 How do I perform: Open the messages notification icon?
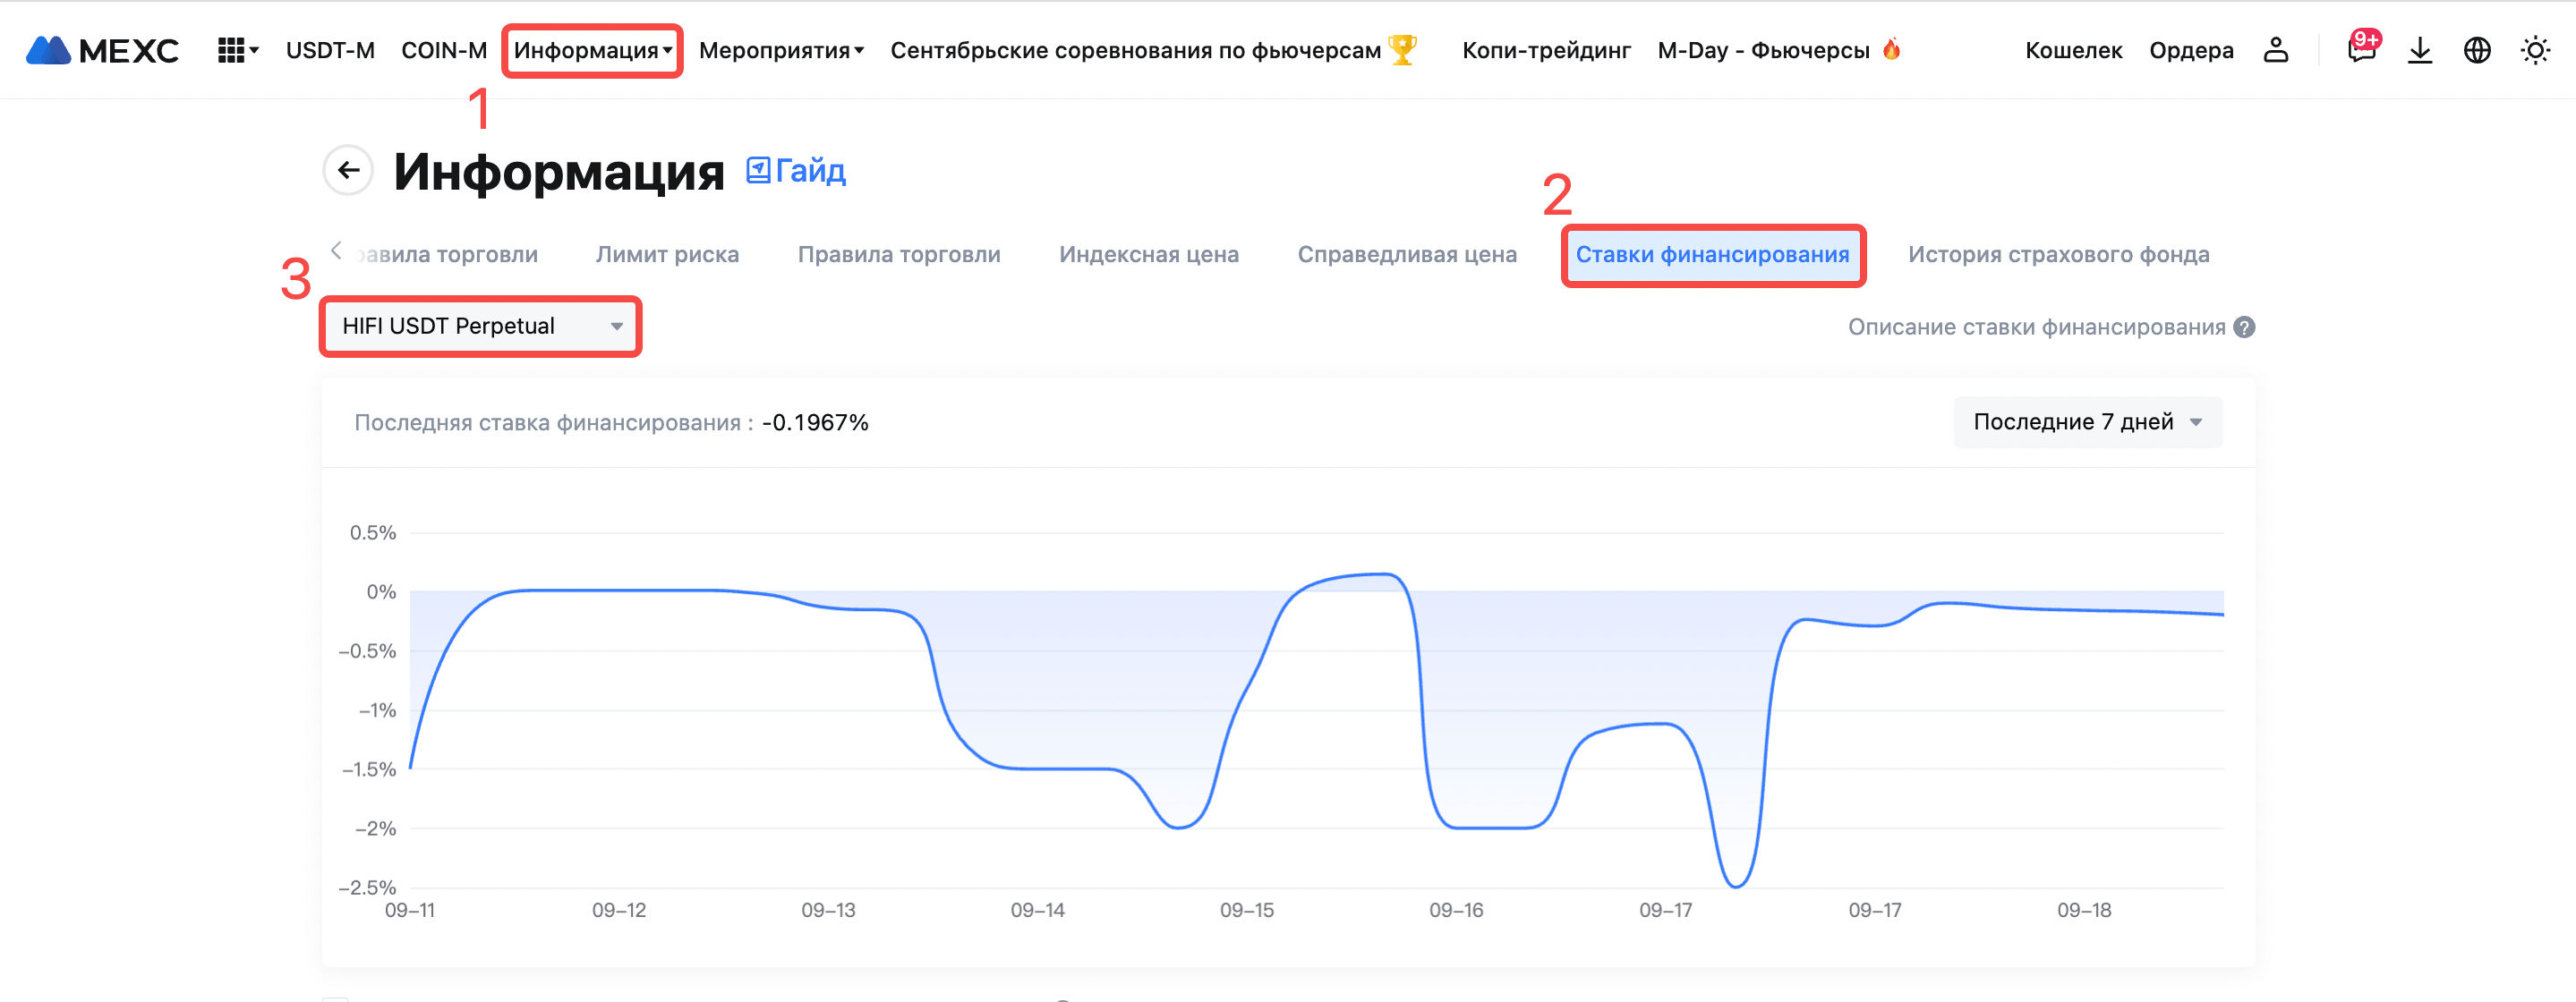click(2362, 50)
